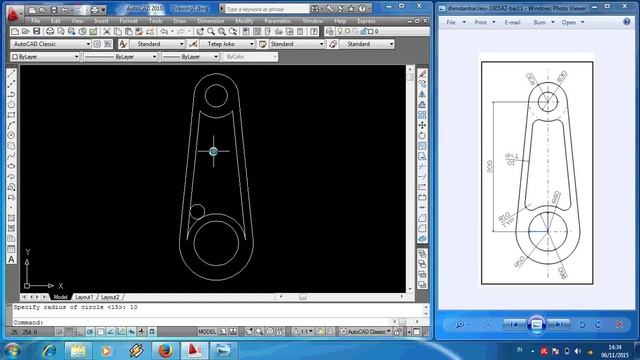Select the Explode modify tool
640x360 pixels.
pos(422,239)
